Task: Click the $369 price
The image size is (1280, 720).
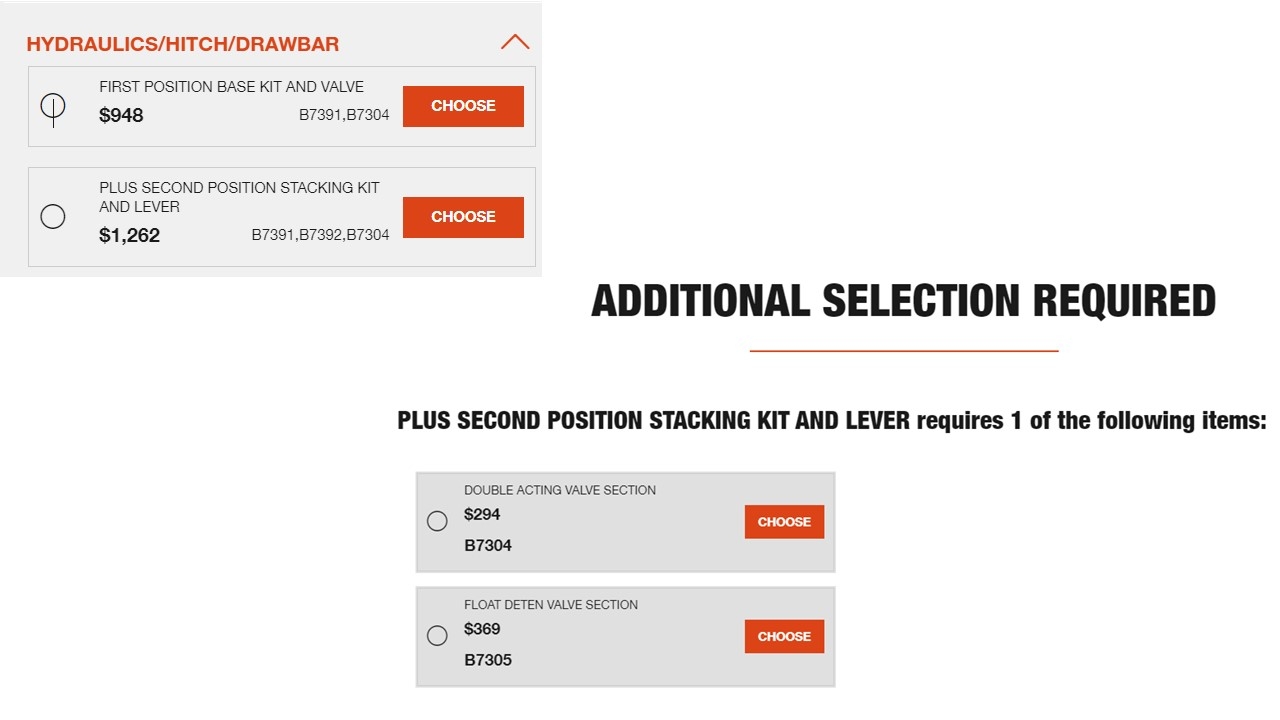Action: coord(482,630)
